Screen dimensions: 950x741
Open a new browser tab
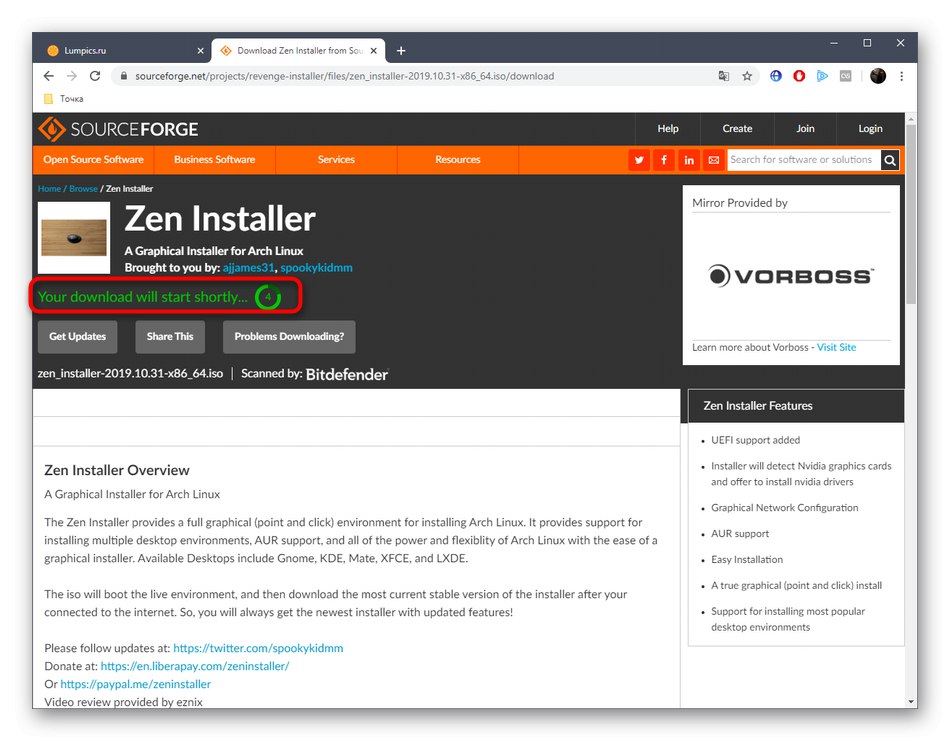click(401, 51)
